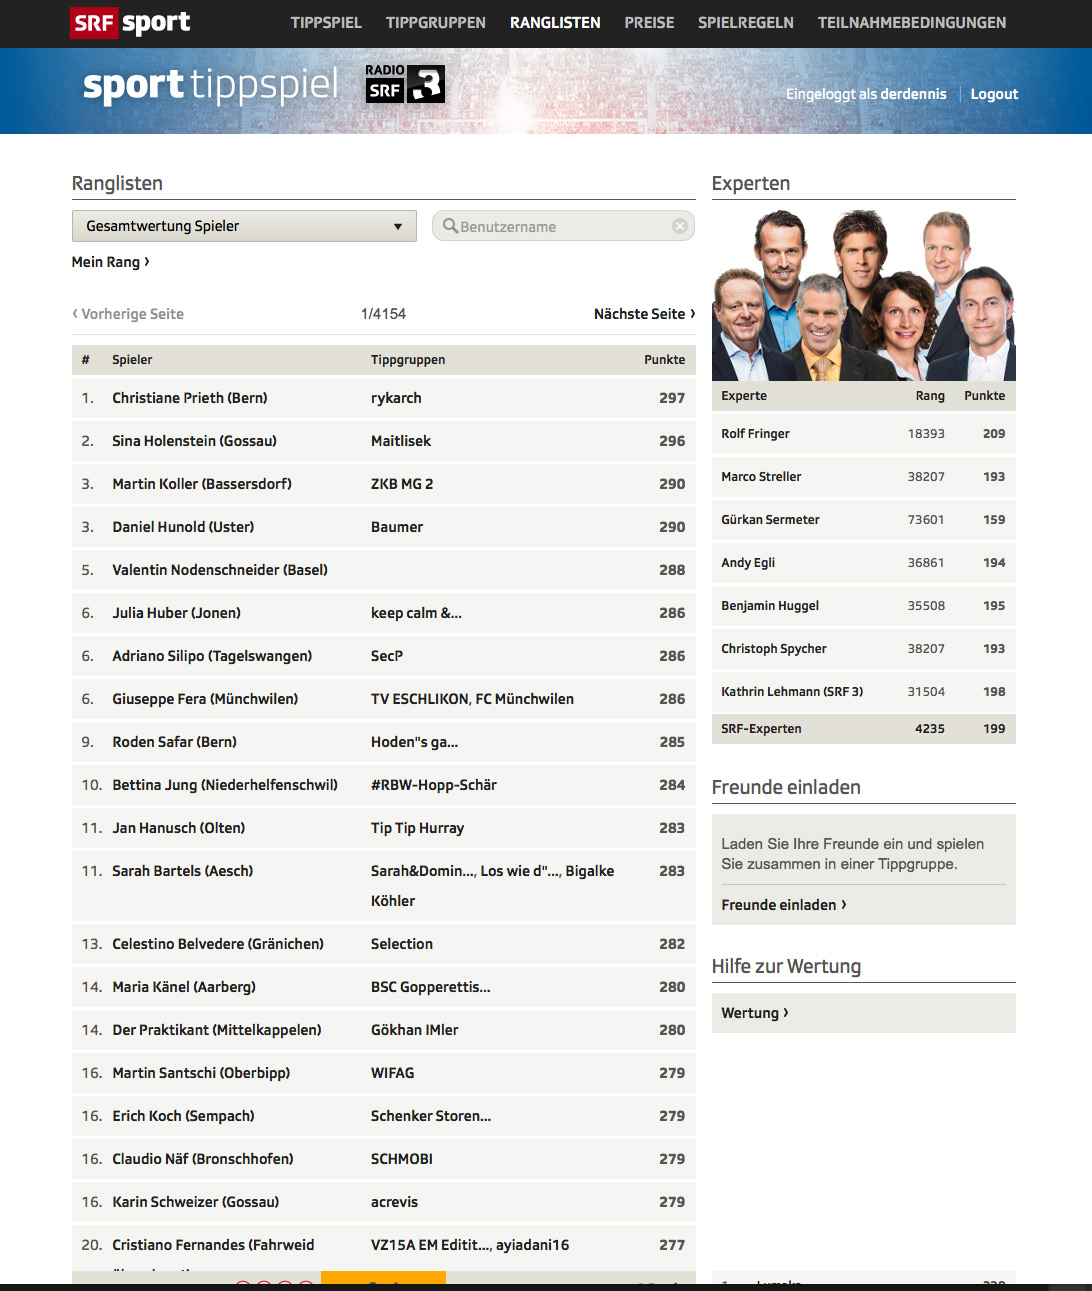Go to Mein Rang
The image size is (1092, 1291).
(111, 262)
